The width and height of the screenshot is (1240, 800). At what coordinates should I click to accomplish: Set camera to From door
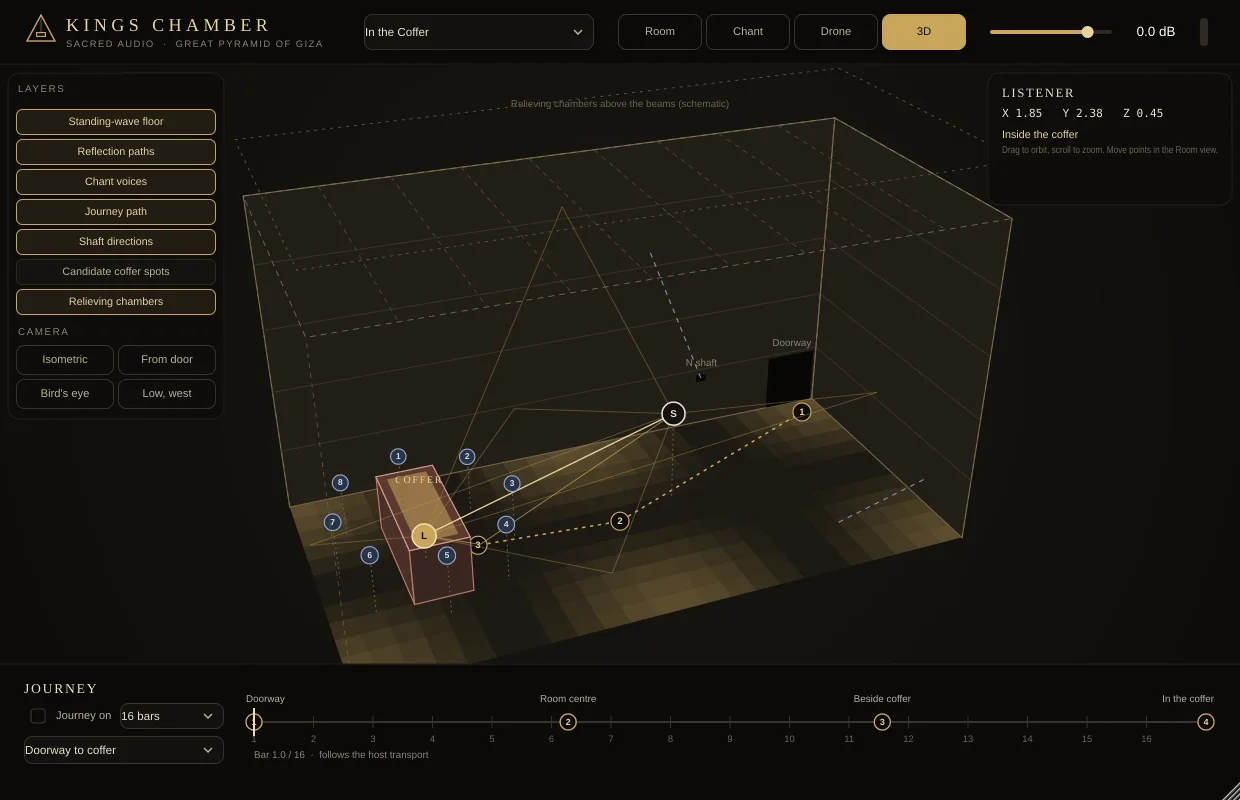click(x=167, y=360)
